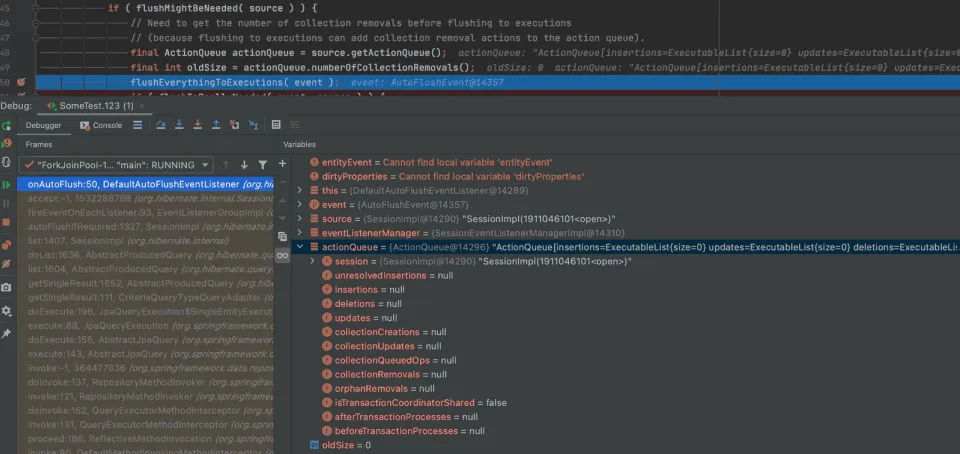The width and height of the screenshot is (960, 454).
Task: Click the copy/duplicate watch icon
Action: [x=282, y=236]
